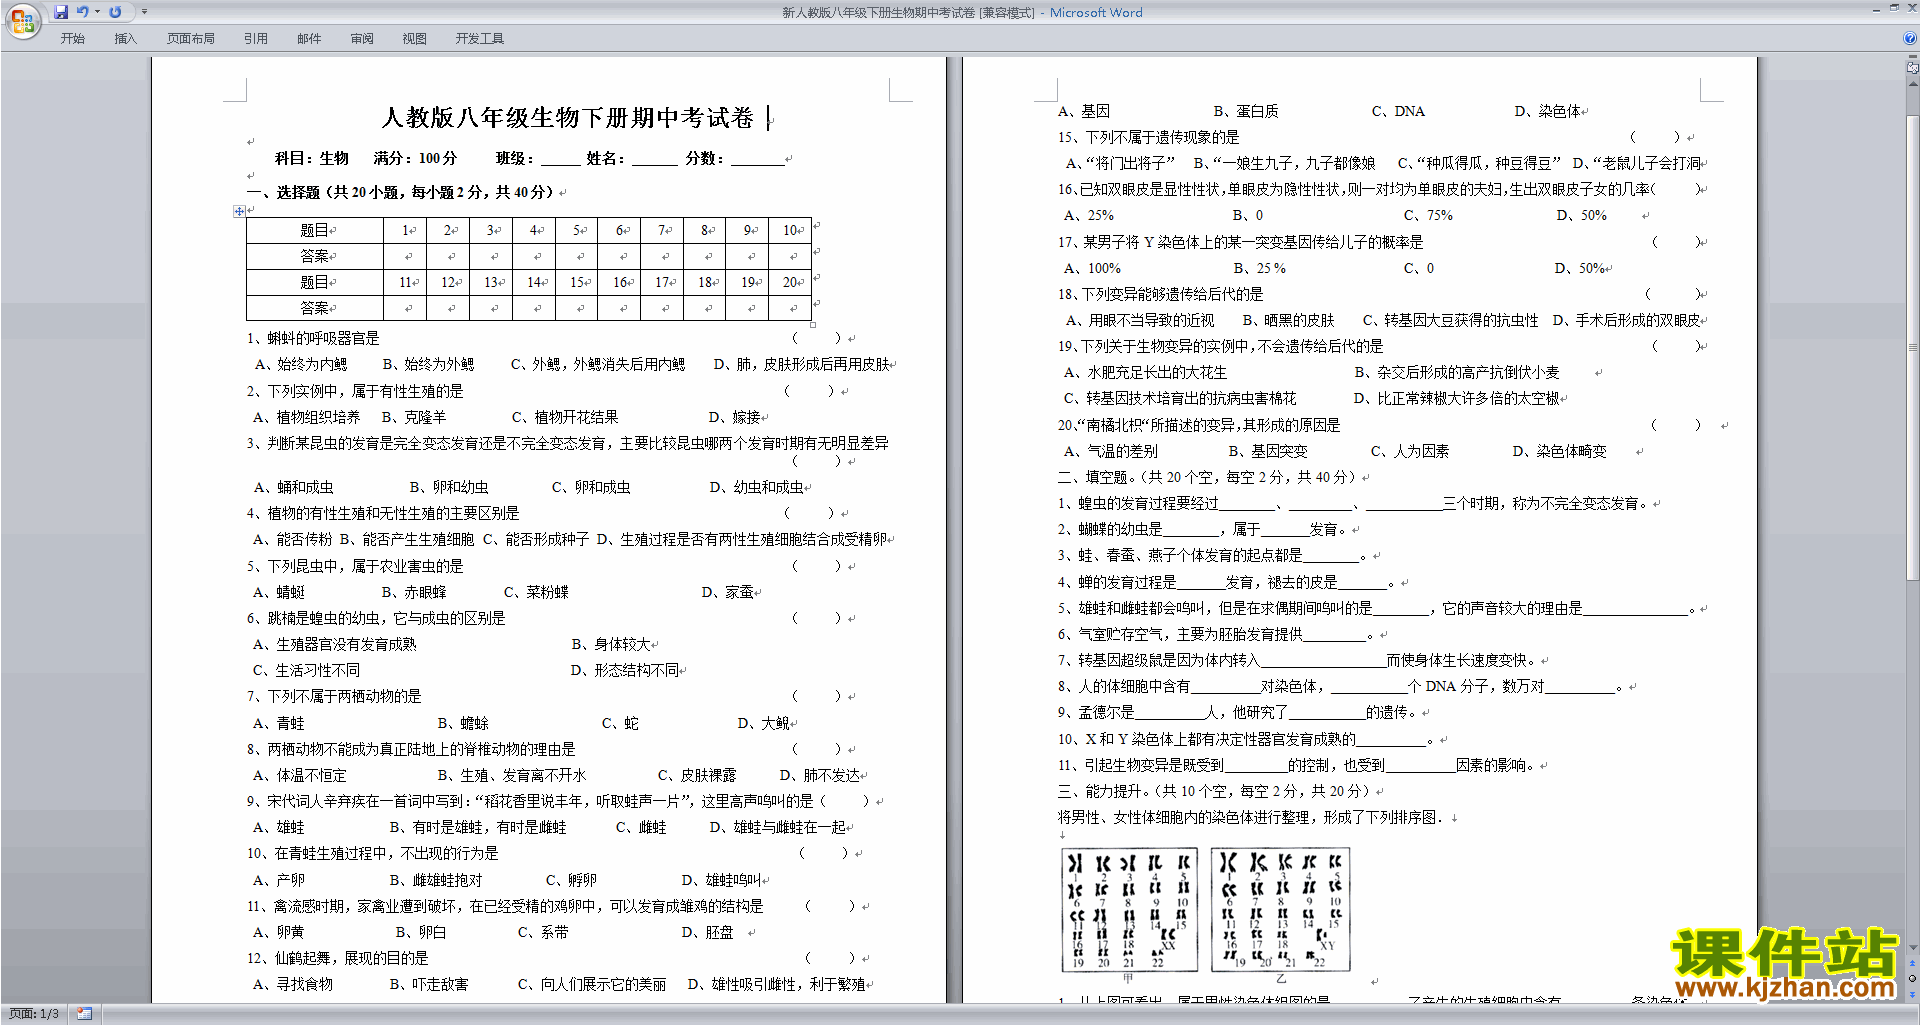Viewport: 1920px width, 1025px height.
Task: Click the Undo icon in Quick Access Toolbar
Action: (83, 12)
